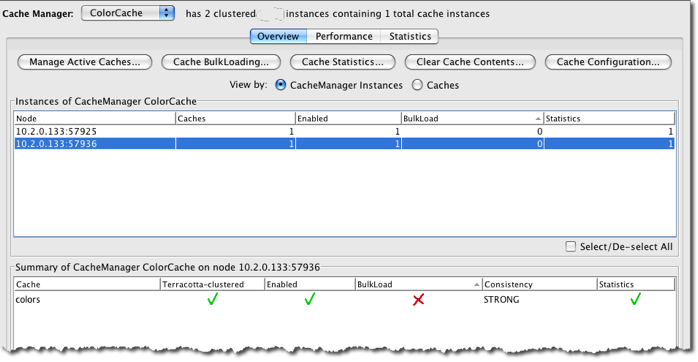This screenshot has height=362, width=698.
Task: Click Clear Cache Contents button
Action: click(470, 62)
